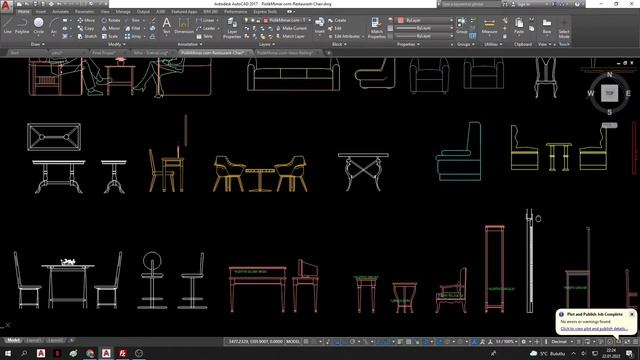Switch to the Output ribbon tab

coord(143,12)
